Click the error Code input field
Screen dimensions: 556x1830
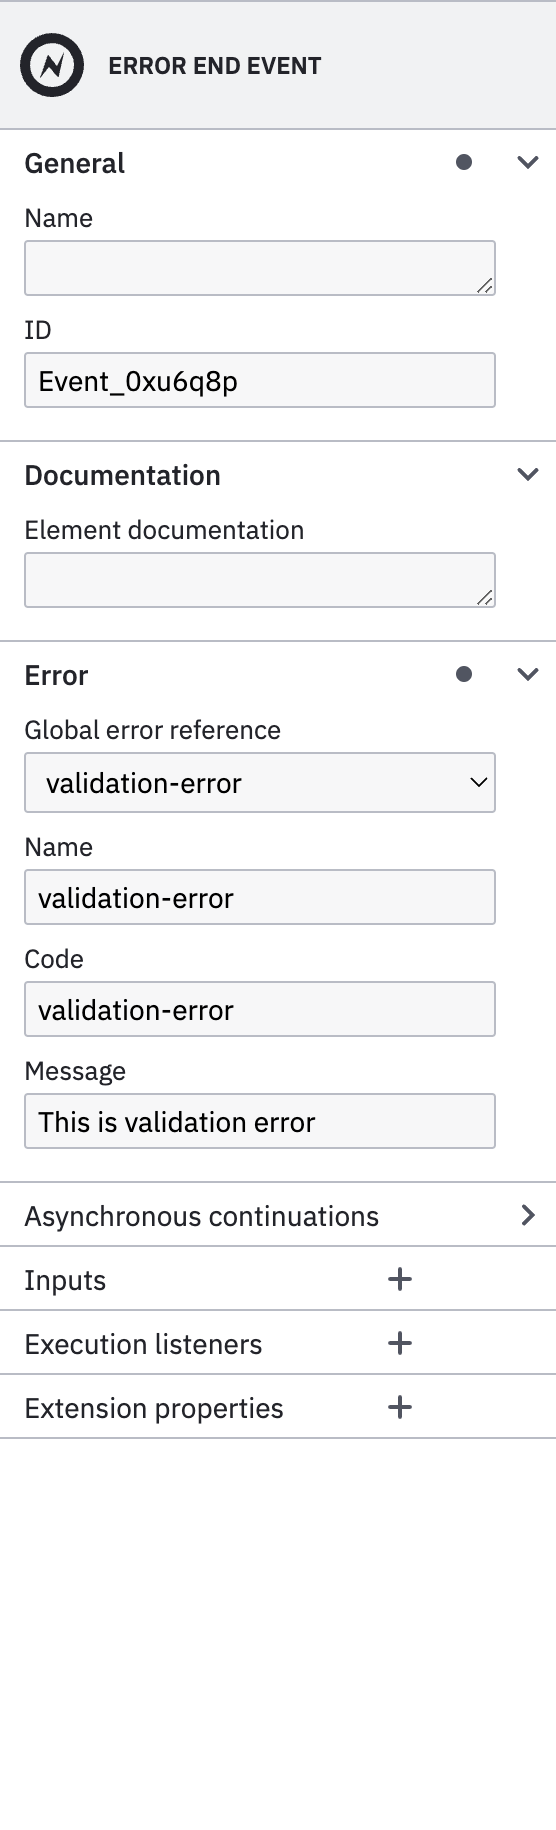pyautogui.click(x=260, y=1009)
